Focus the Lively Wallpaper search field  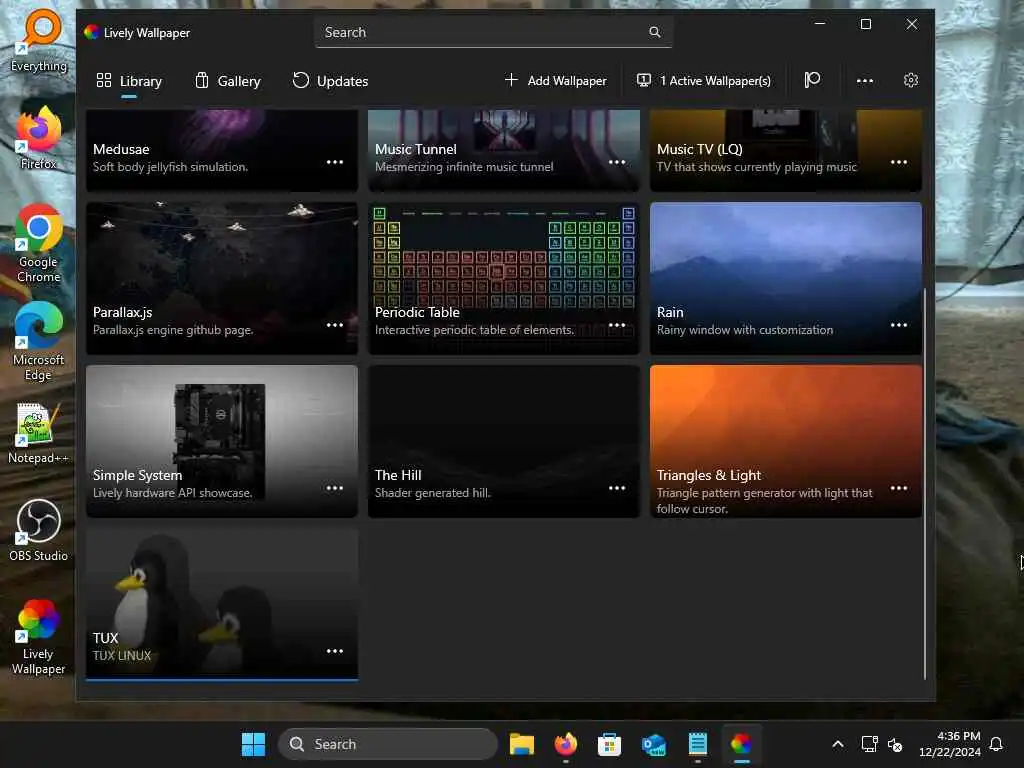(x=493, y=32)
